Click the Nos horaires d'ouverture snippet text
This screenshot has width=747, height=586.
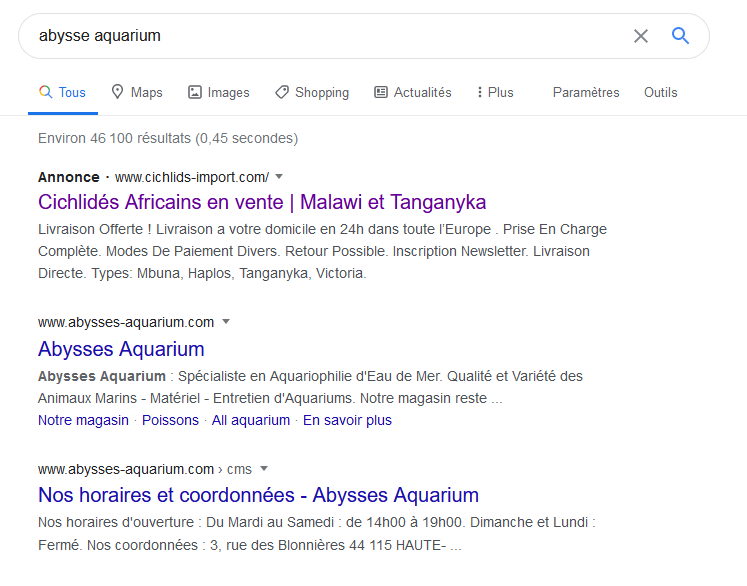[x=317, y=534]
